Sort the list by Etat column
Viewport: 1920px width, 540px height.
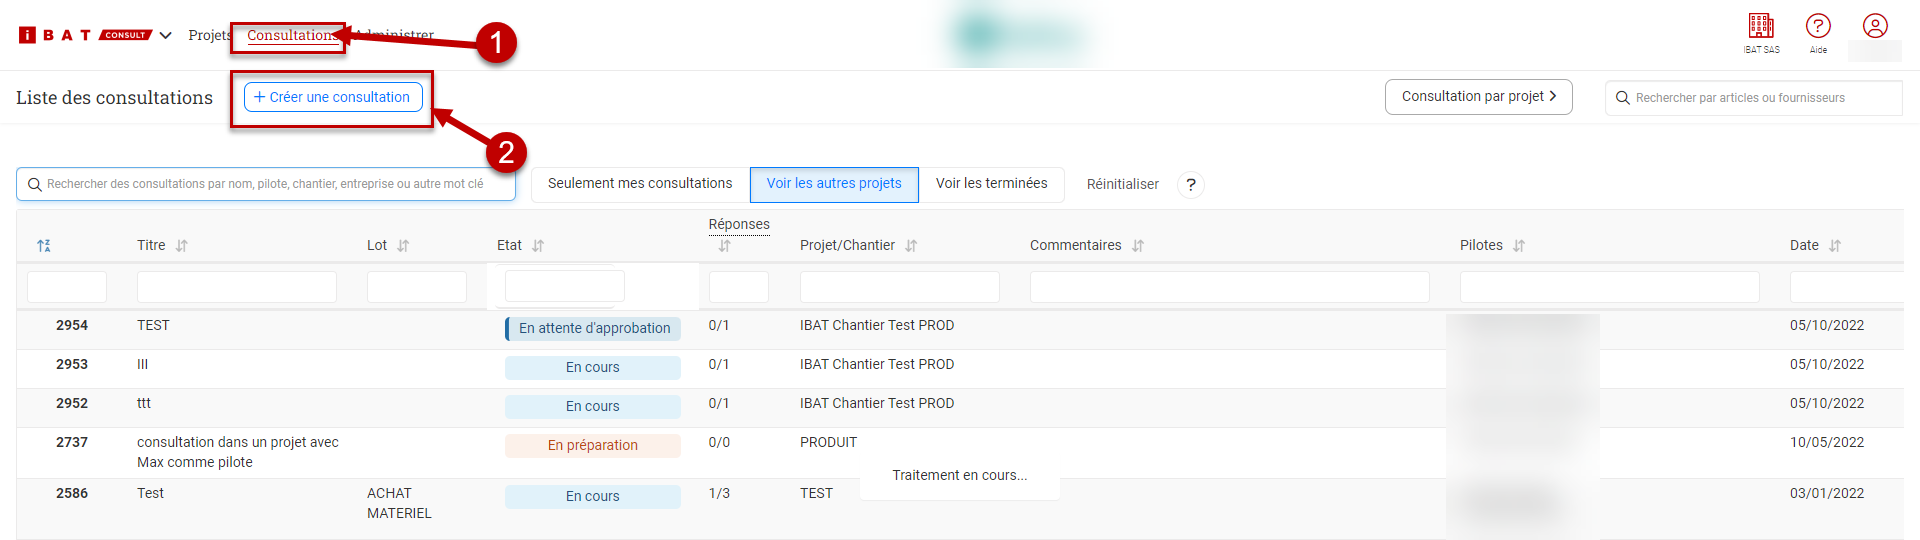[x=538, y=246]
